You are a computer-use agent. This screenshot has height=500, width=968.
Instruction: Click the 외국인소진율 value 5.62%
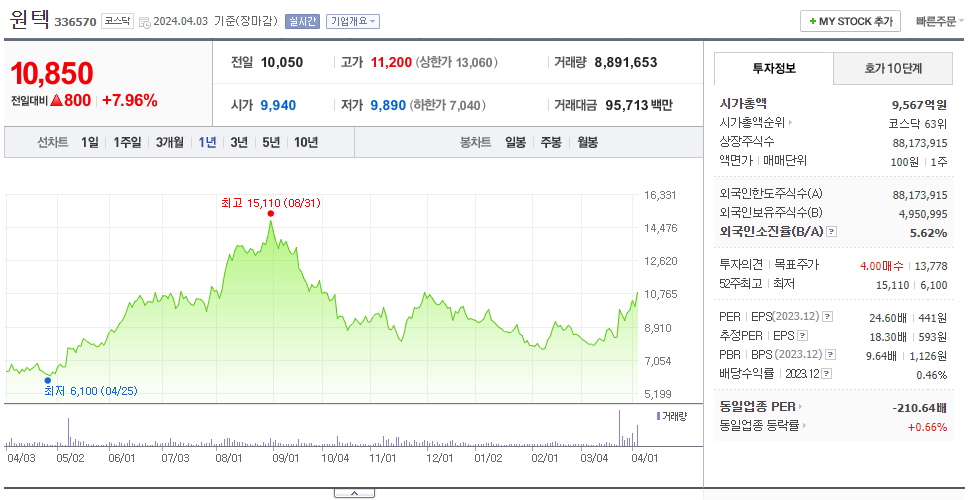point(928,233)
